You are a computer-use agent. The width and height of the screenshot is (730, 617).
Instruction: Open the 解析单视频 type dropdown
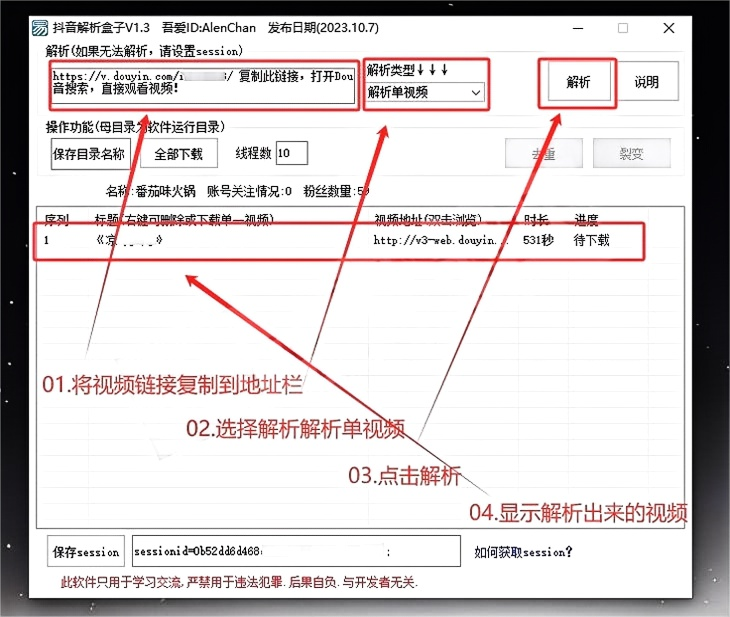(426, 92)
